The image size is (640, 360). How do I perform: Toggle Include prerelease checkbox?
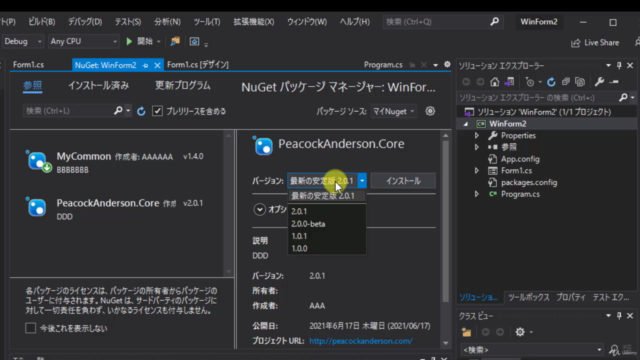(157, 111)
